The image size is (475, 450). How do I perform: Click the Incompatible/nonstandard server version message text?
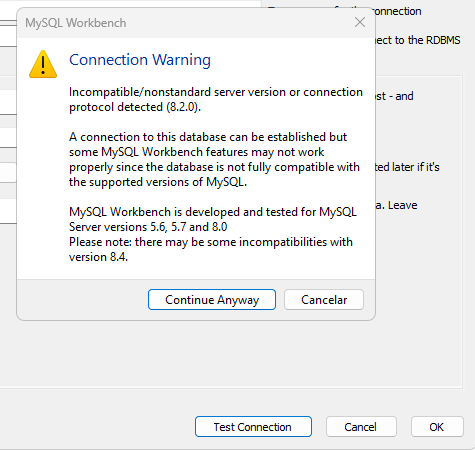pos(216,99)
